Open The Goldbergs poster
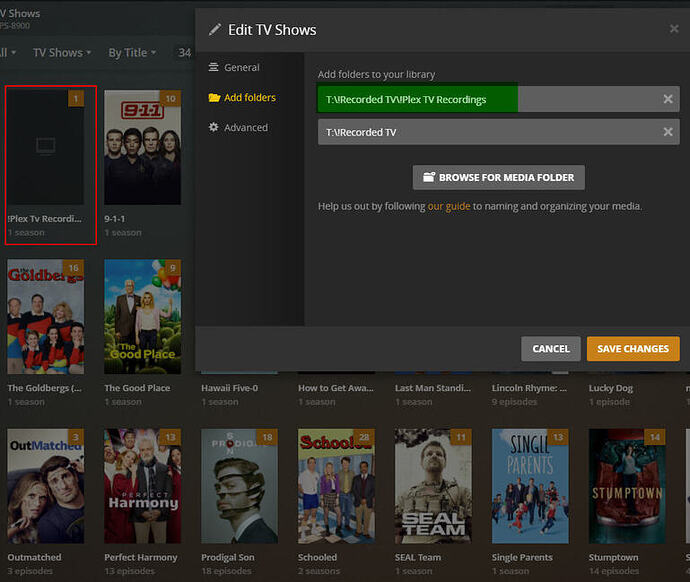690x582 pixels. 45,317
